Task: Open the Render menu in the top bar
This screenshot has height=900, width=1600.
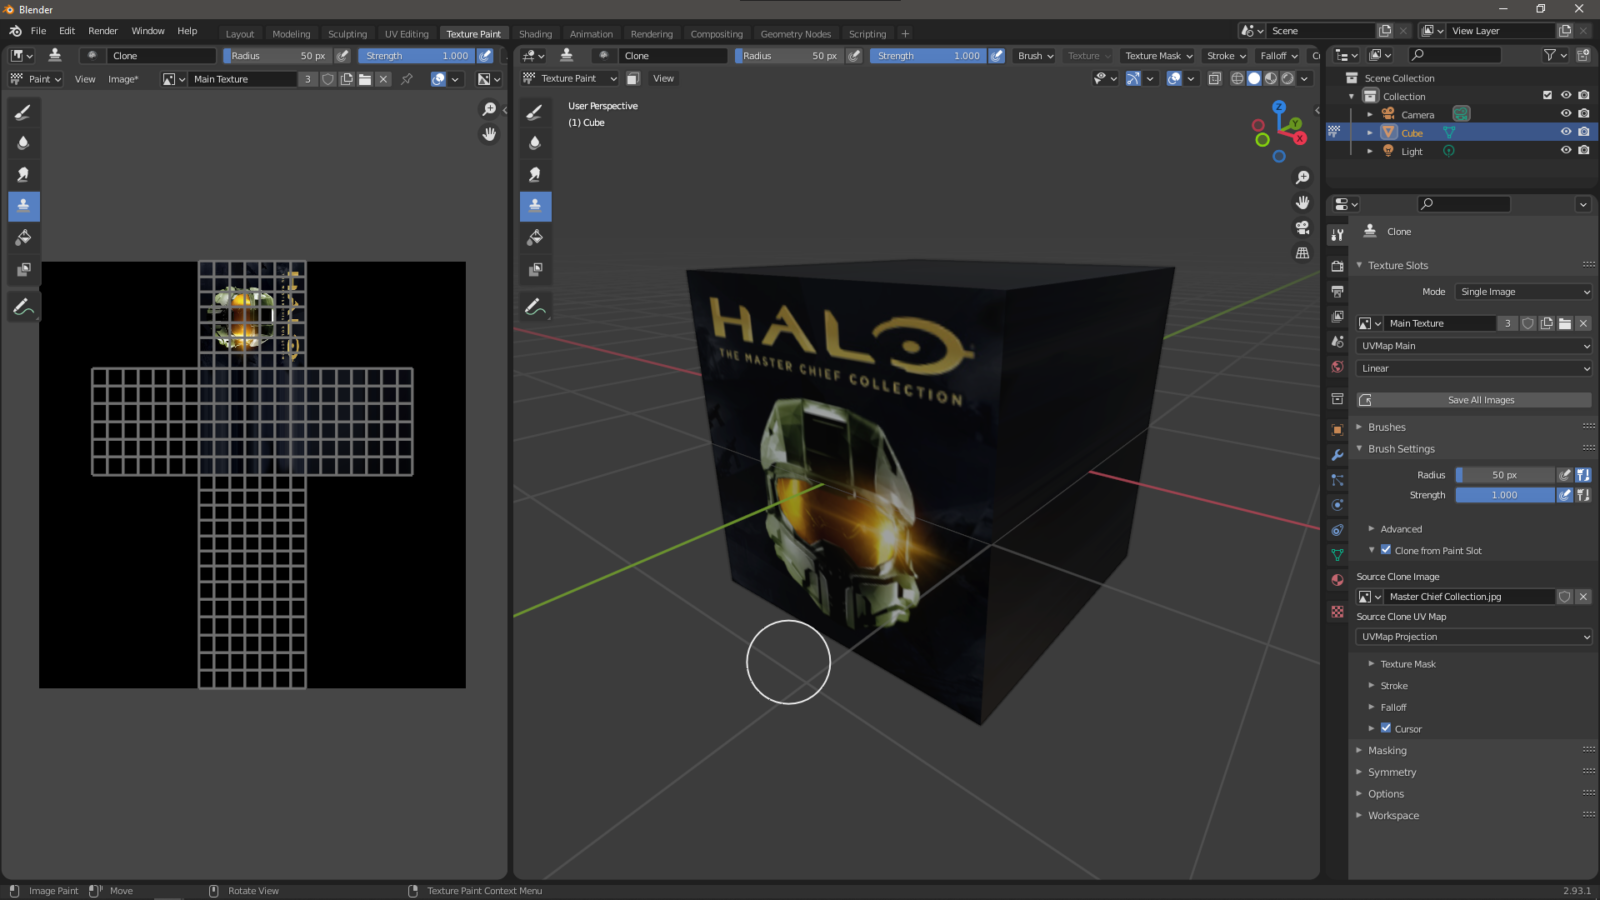Action: [103, 30]
